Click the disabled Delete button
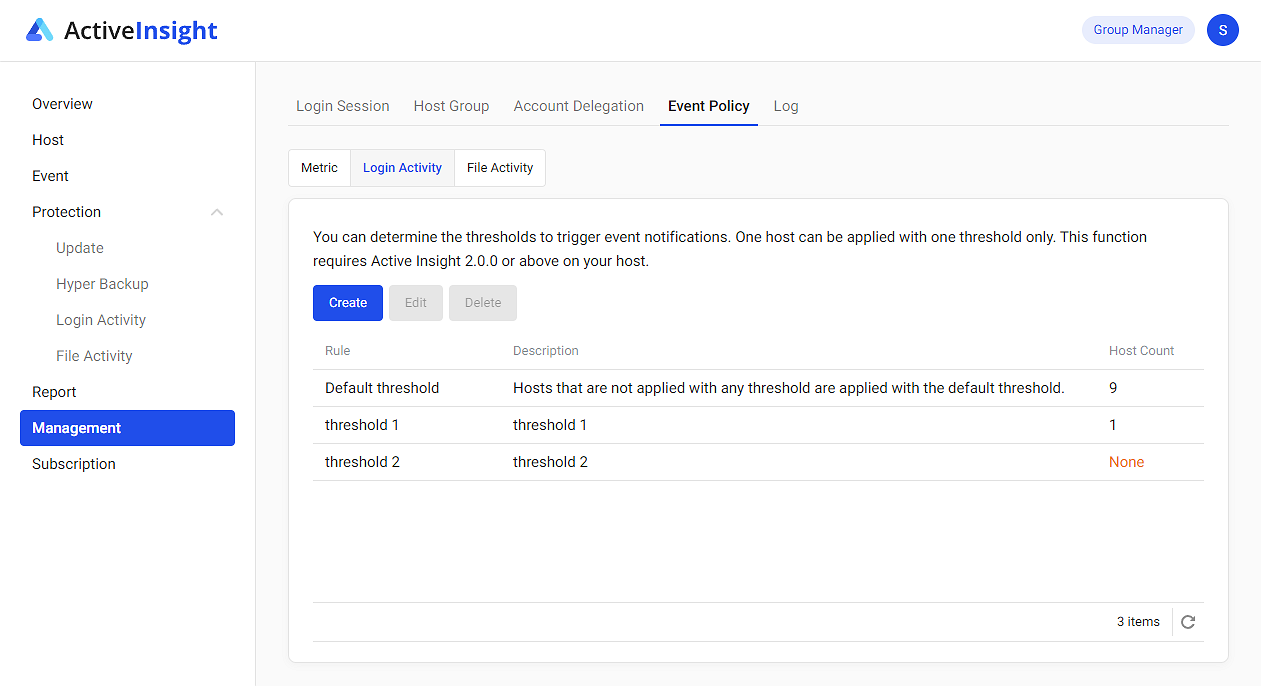Image resolution: width=1261 pixels, height=686 pixels. [x=483, y=302]
